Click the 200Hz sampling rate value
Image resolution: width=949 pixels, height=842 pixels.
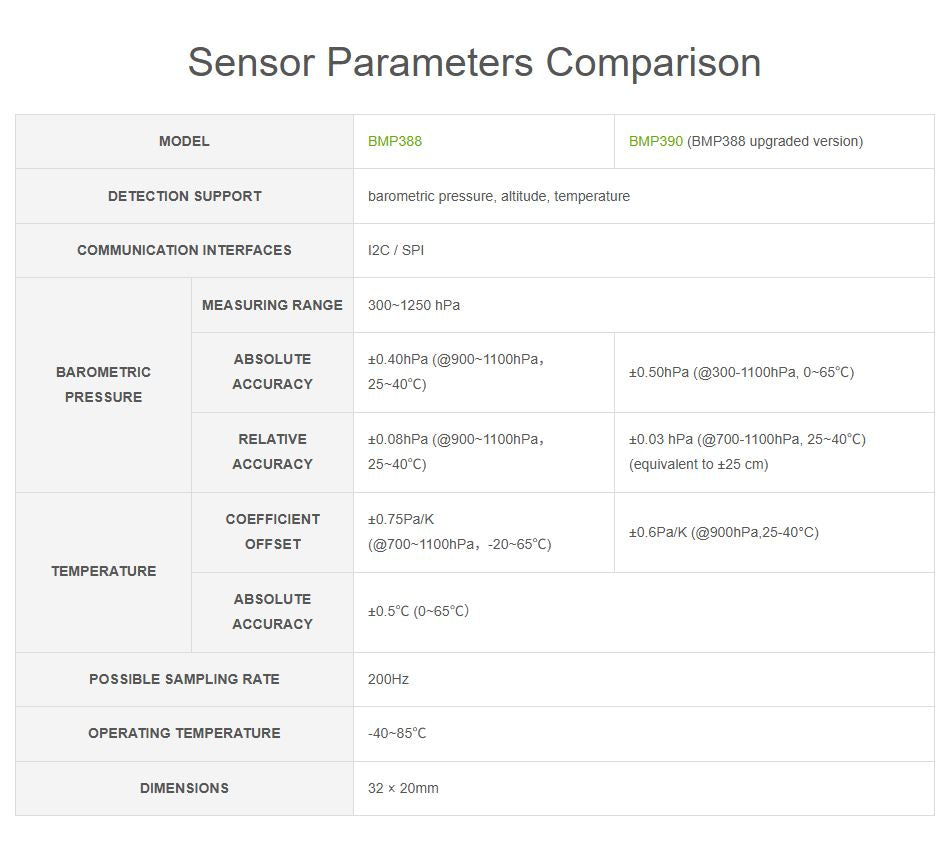tap(388, 679)
